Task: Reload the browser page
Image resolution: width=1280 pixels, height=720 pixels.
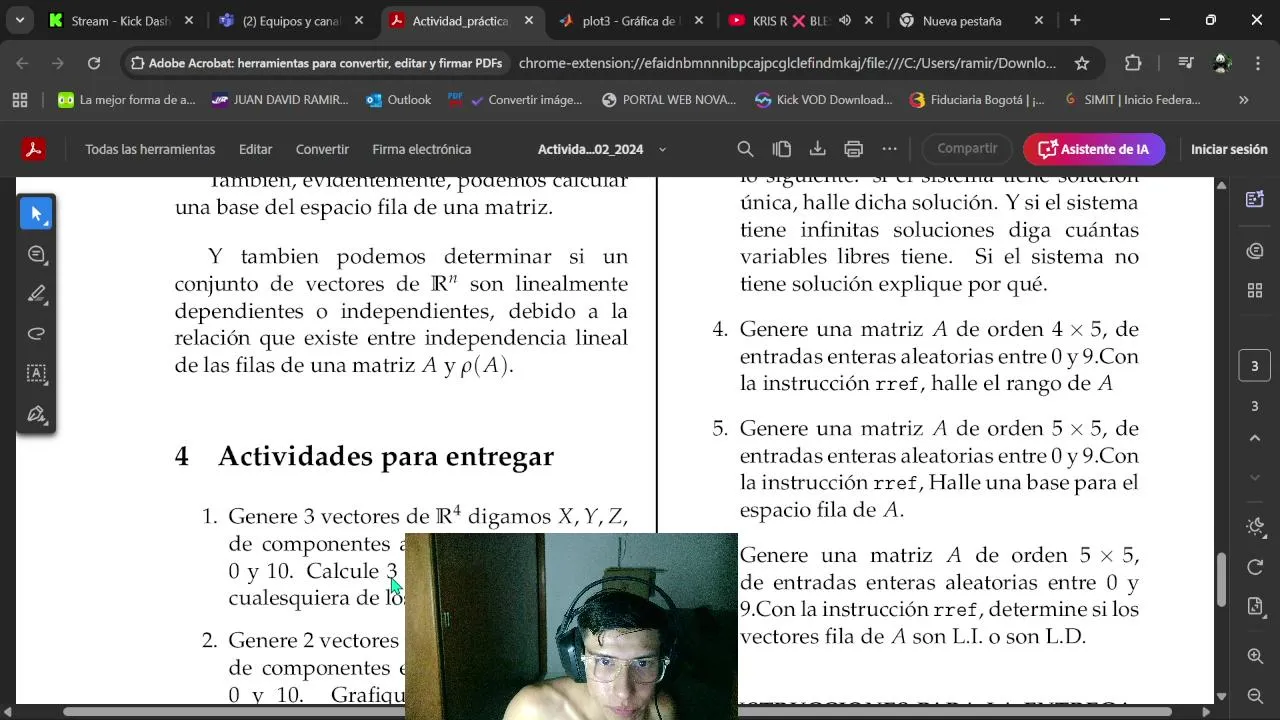Action: pos(94,63)
